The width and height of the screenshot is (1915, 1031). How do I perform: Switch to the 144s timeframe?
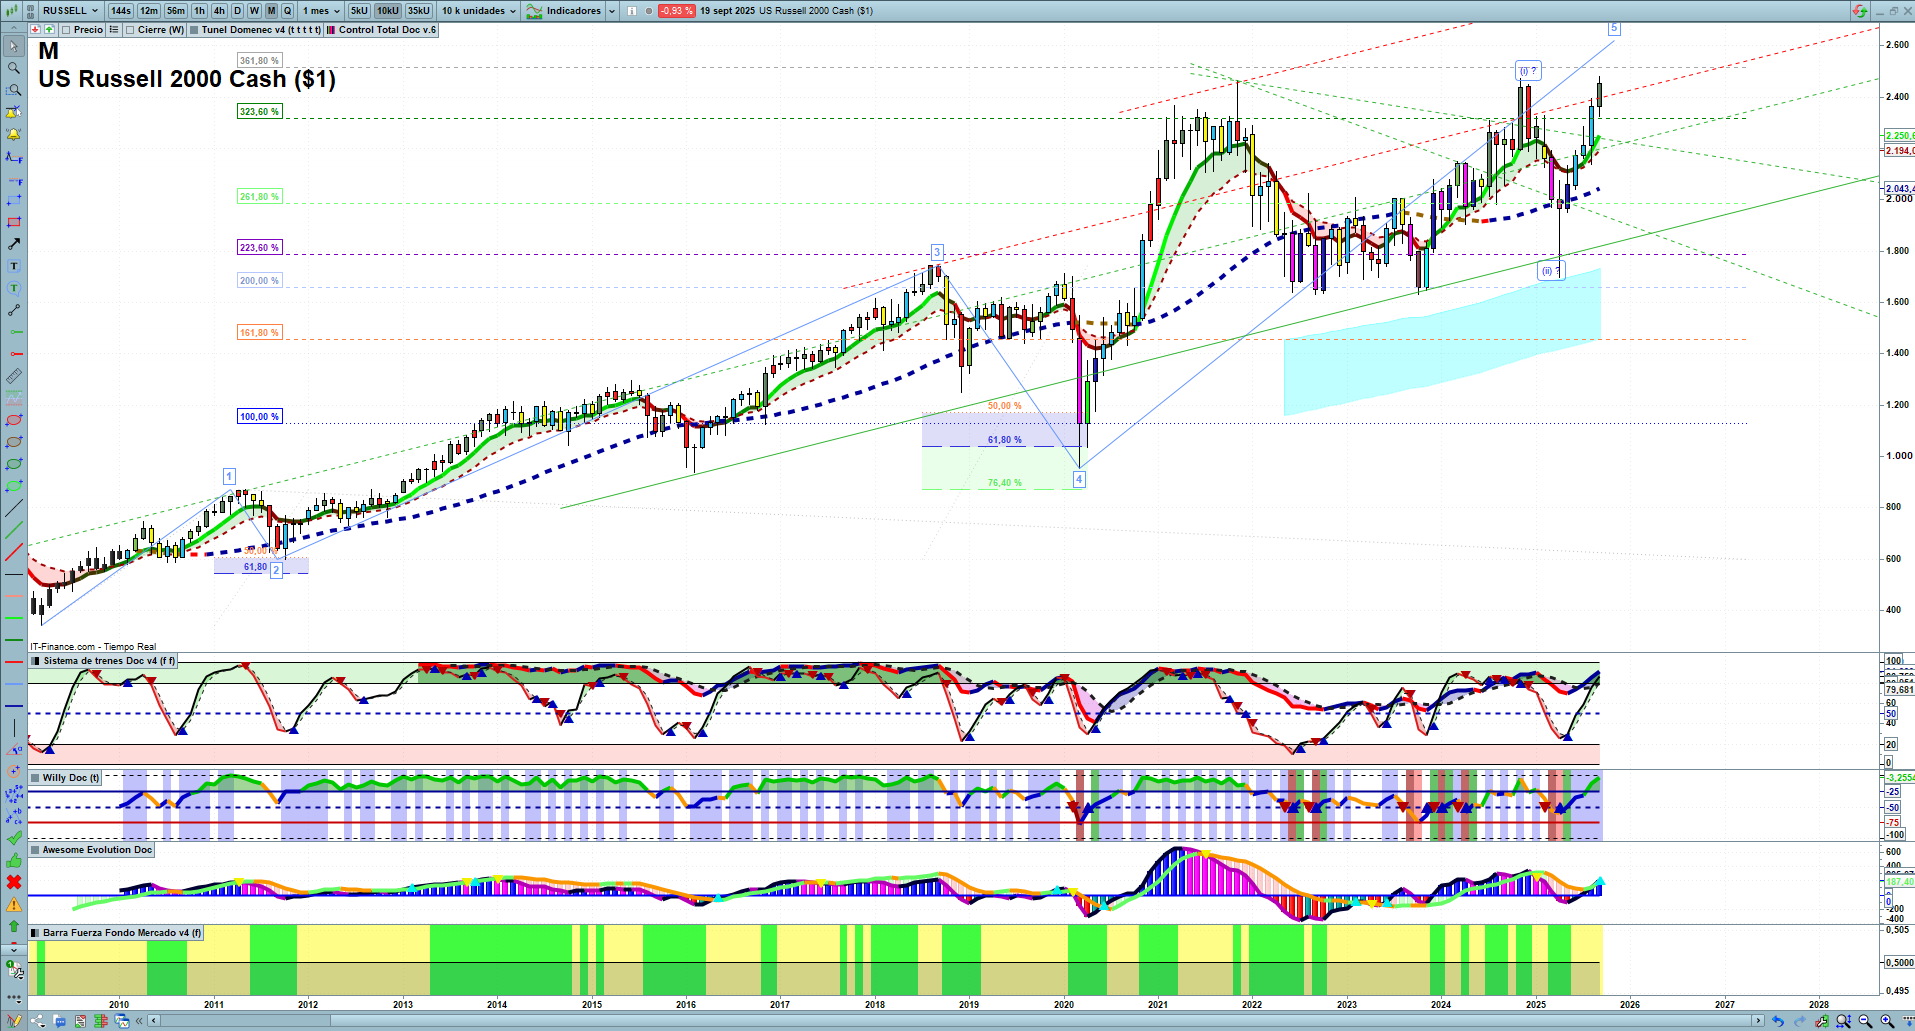121,11
